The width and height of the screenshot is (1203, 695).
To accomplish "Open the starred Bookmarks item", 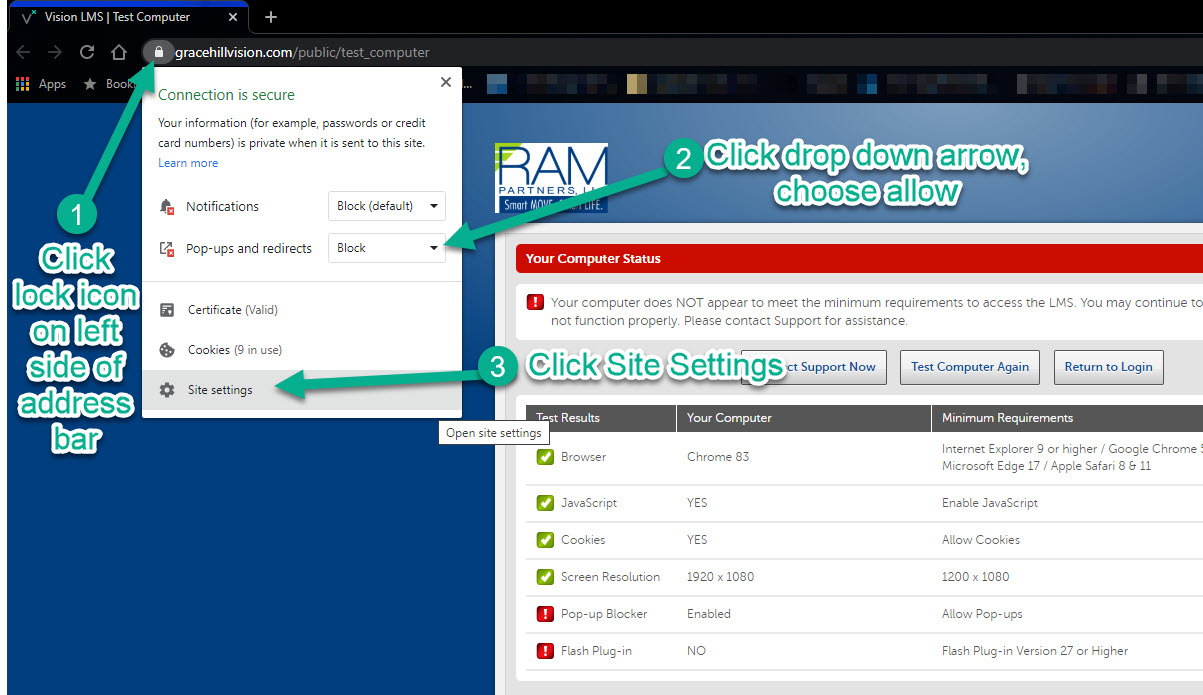I will [x=108, y=84].
